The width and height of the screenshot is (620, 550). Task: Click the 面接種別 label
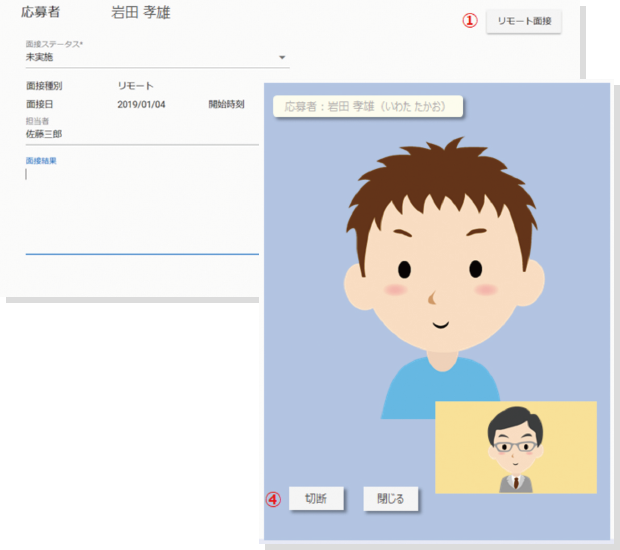coord(44,86)
